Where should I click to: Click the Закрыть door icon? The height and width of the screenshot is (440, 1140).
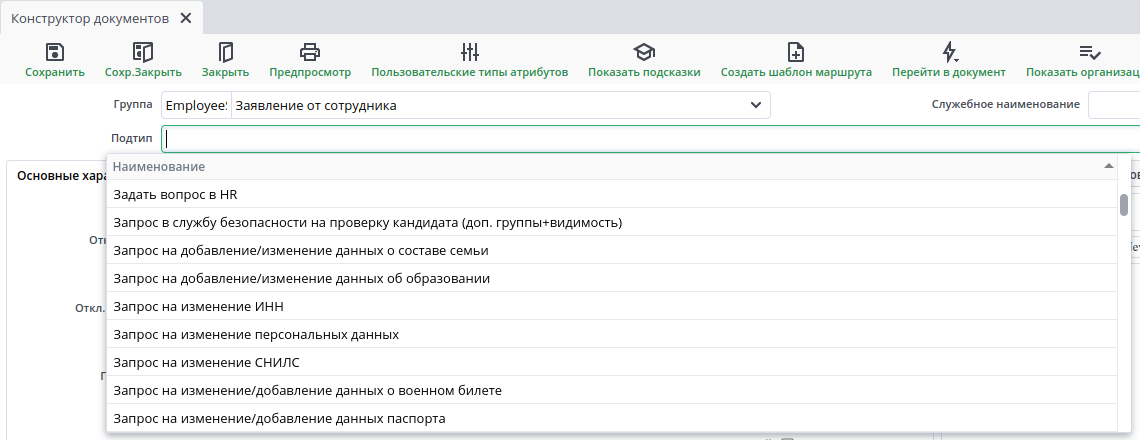[225, 52]
